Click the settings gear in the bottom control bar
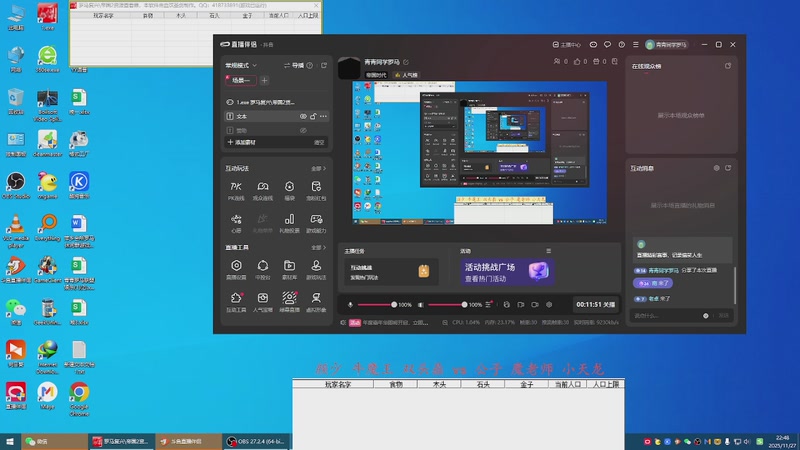This screenshot has width=800, height=450. pos(549,305)
